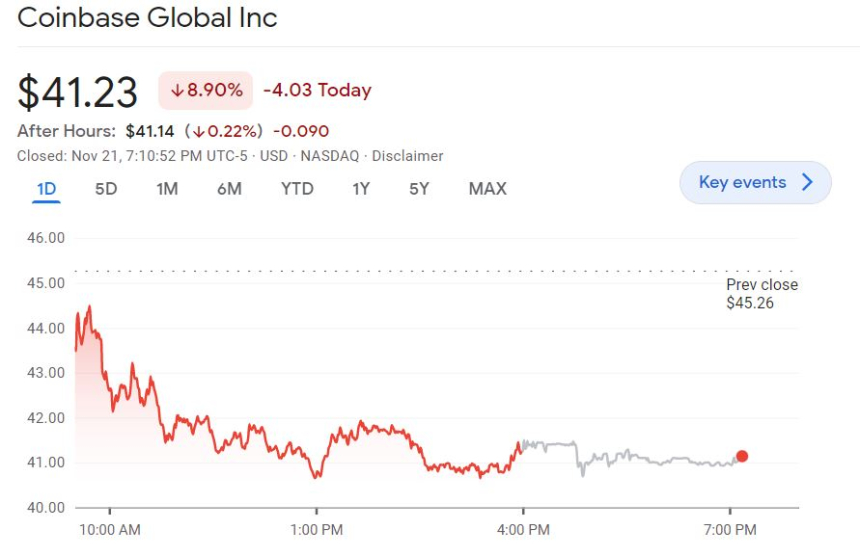
Task: Open the Disclaimer link
Action: click(407, 156)
